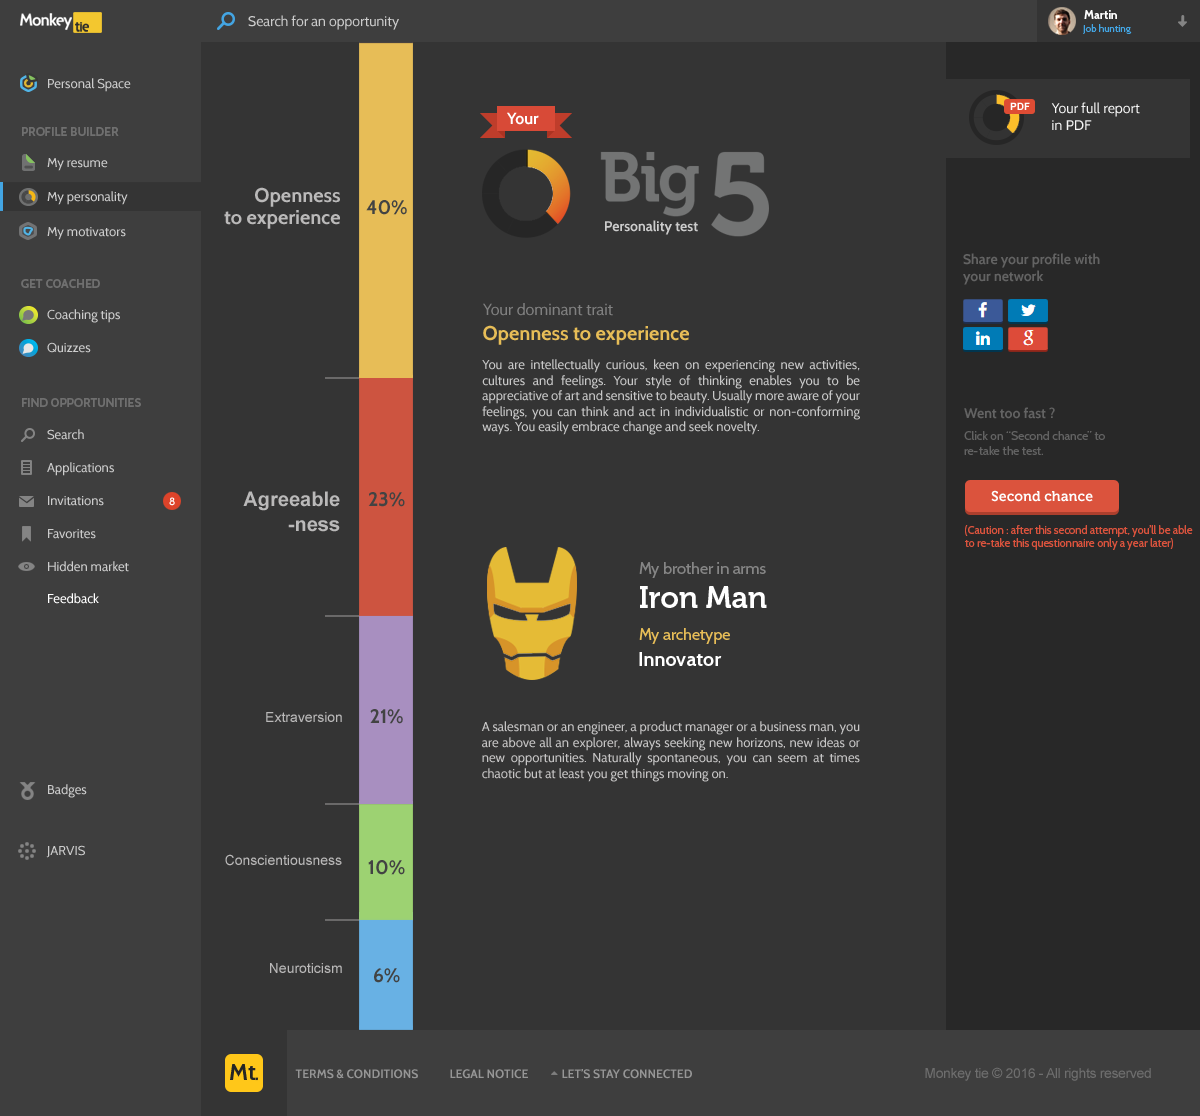Share profile on Google Plus
The image size is (1200, 1116).
[x=1027, y=339]
